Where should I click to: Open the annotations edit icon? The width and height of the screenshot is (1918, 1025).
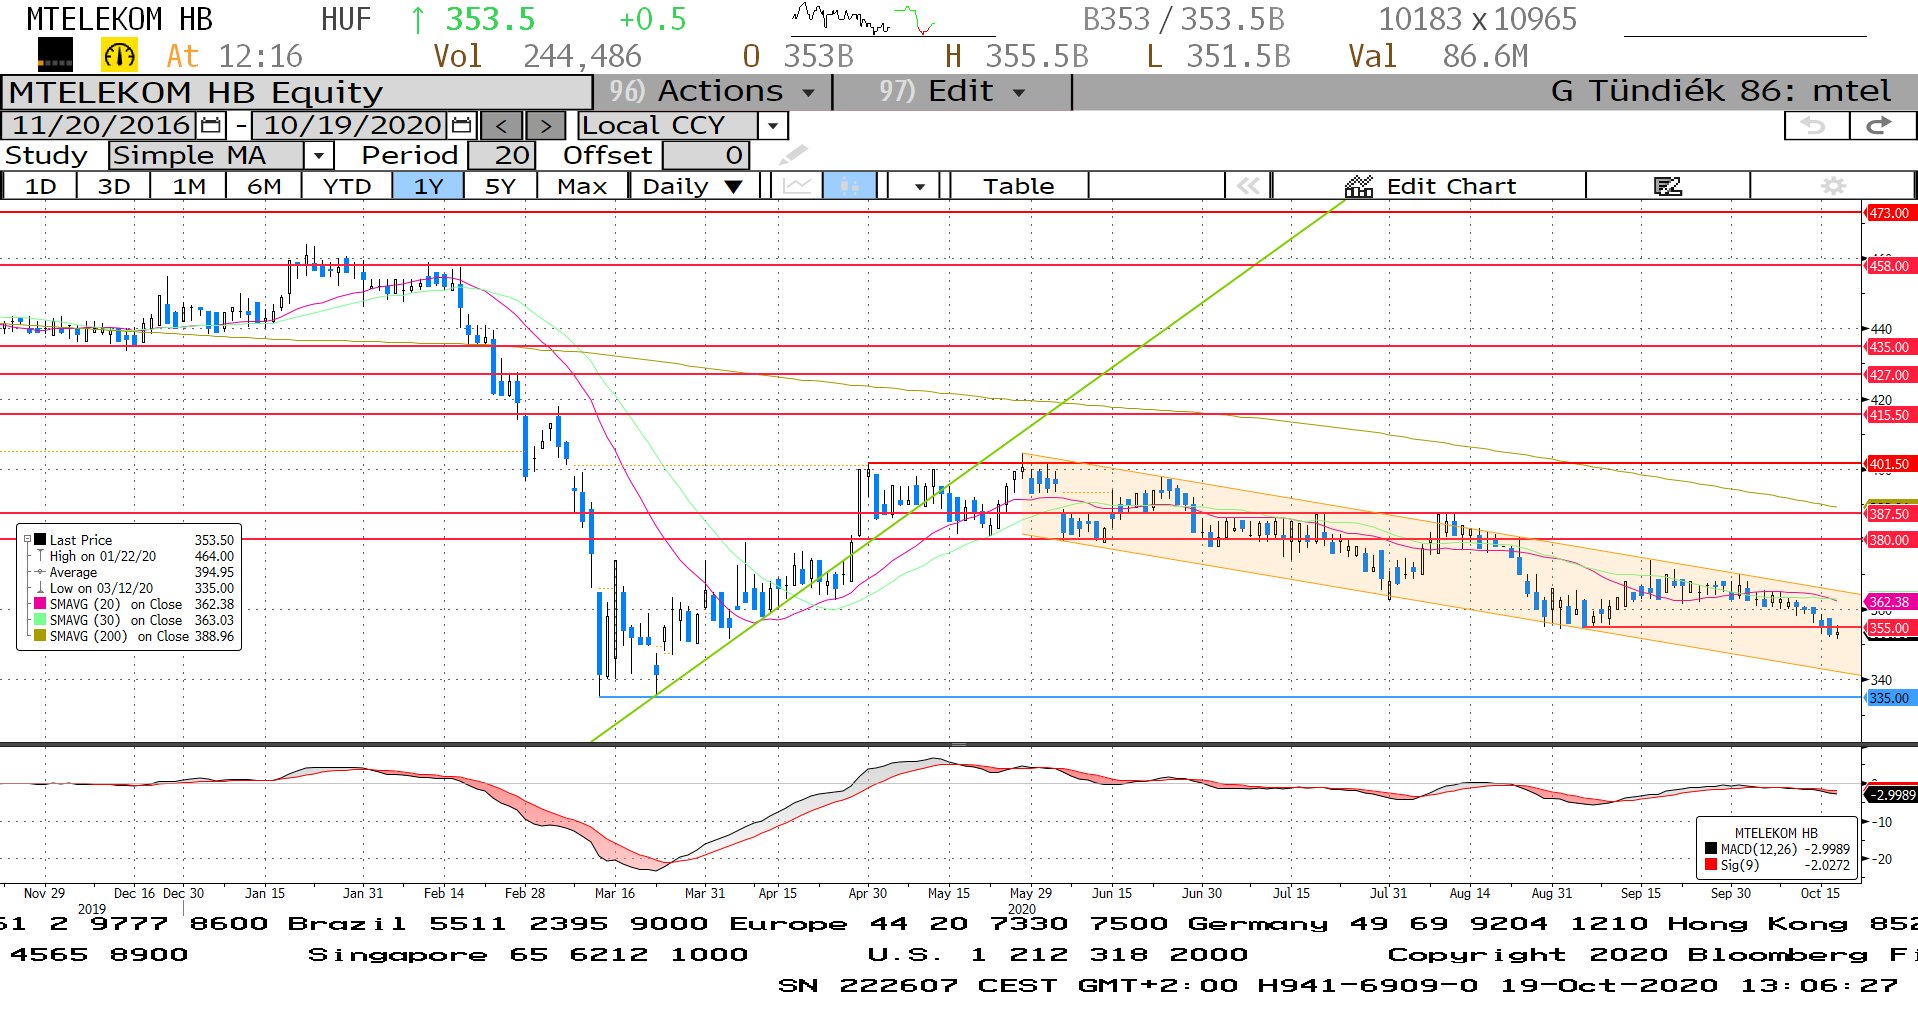point(1667,186)
